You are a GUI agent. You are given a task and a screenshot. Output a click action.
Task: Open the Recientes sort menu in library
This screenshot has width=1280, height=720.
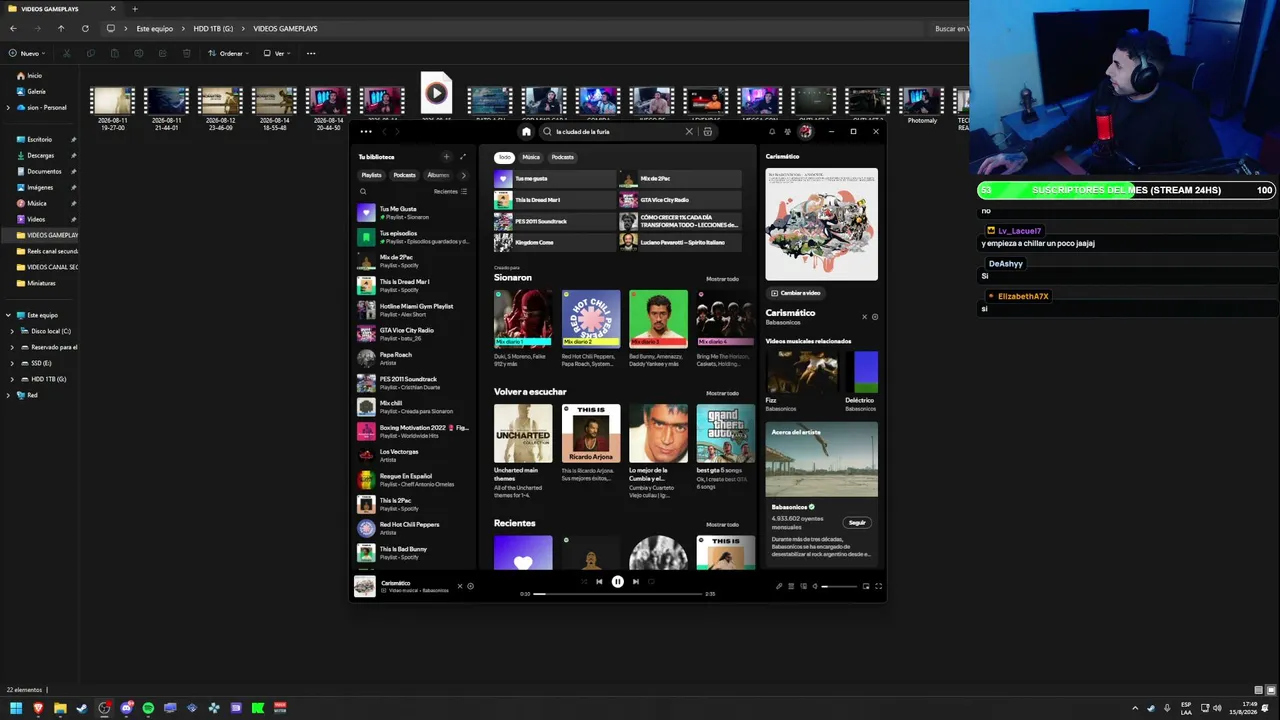click(x=449, y=191)
